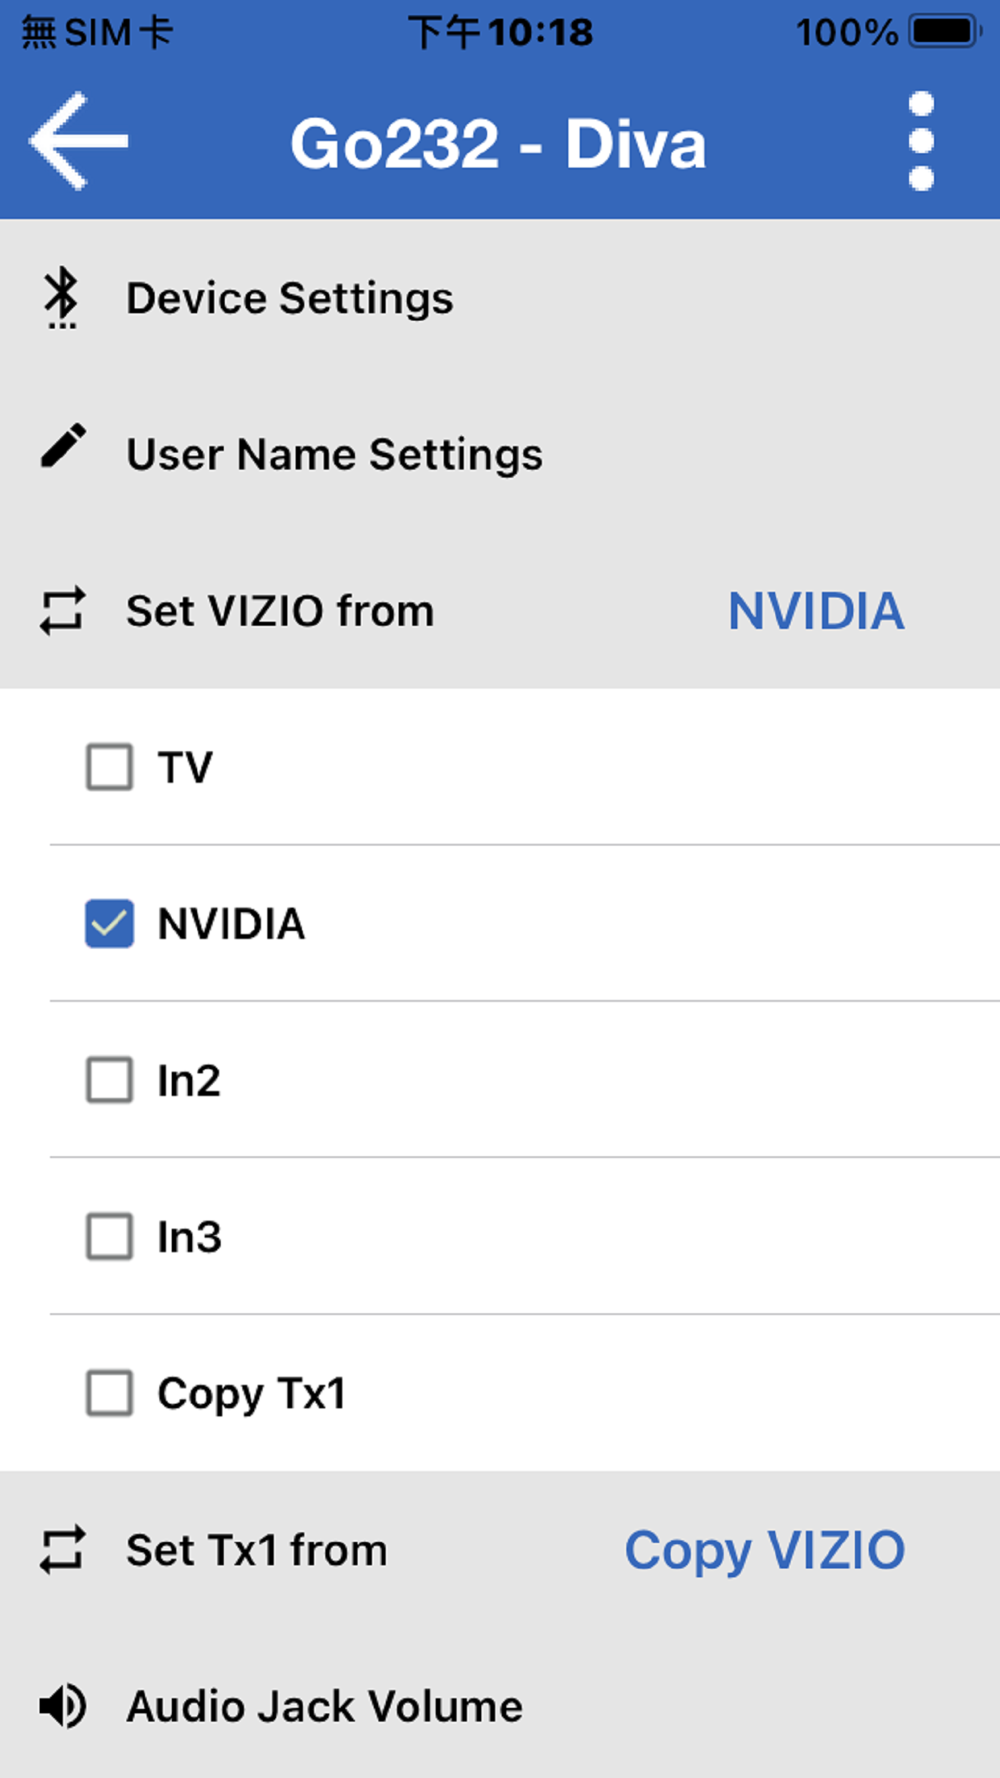Uncheck the NVIDIA checkbox
The height and width of the screenshot is (1778, 1000).
[110, 923]
